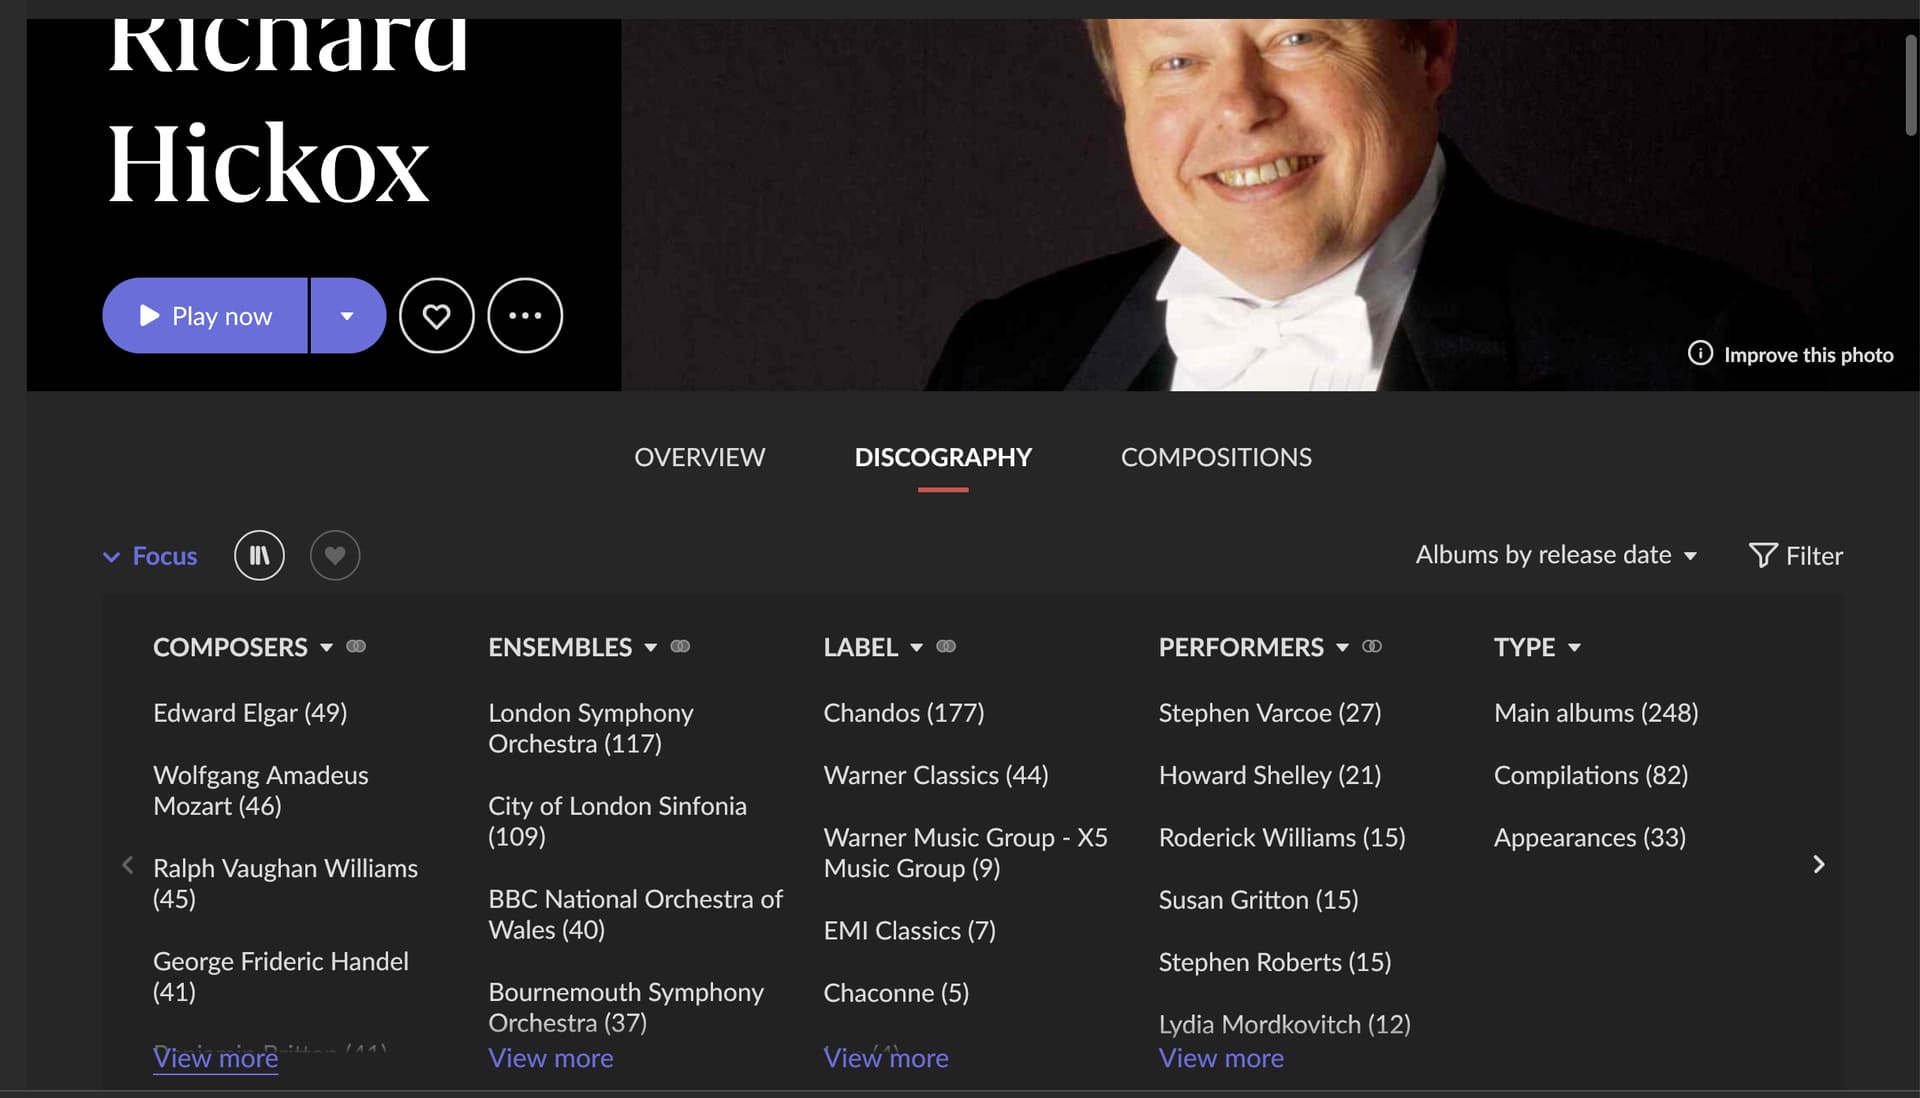Toggle the library-only focus button
This screenshot has width=1920, height=1098.
(x=259, y=555)
